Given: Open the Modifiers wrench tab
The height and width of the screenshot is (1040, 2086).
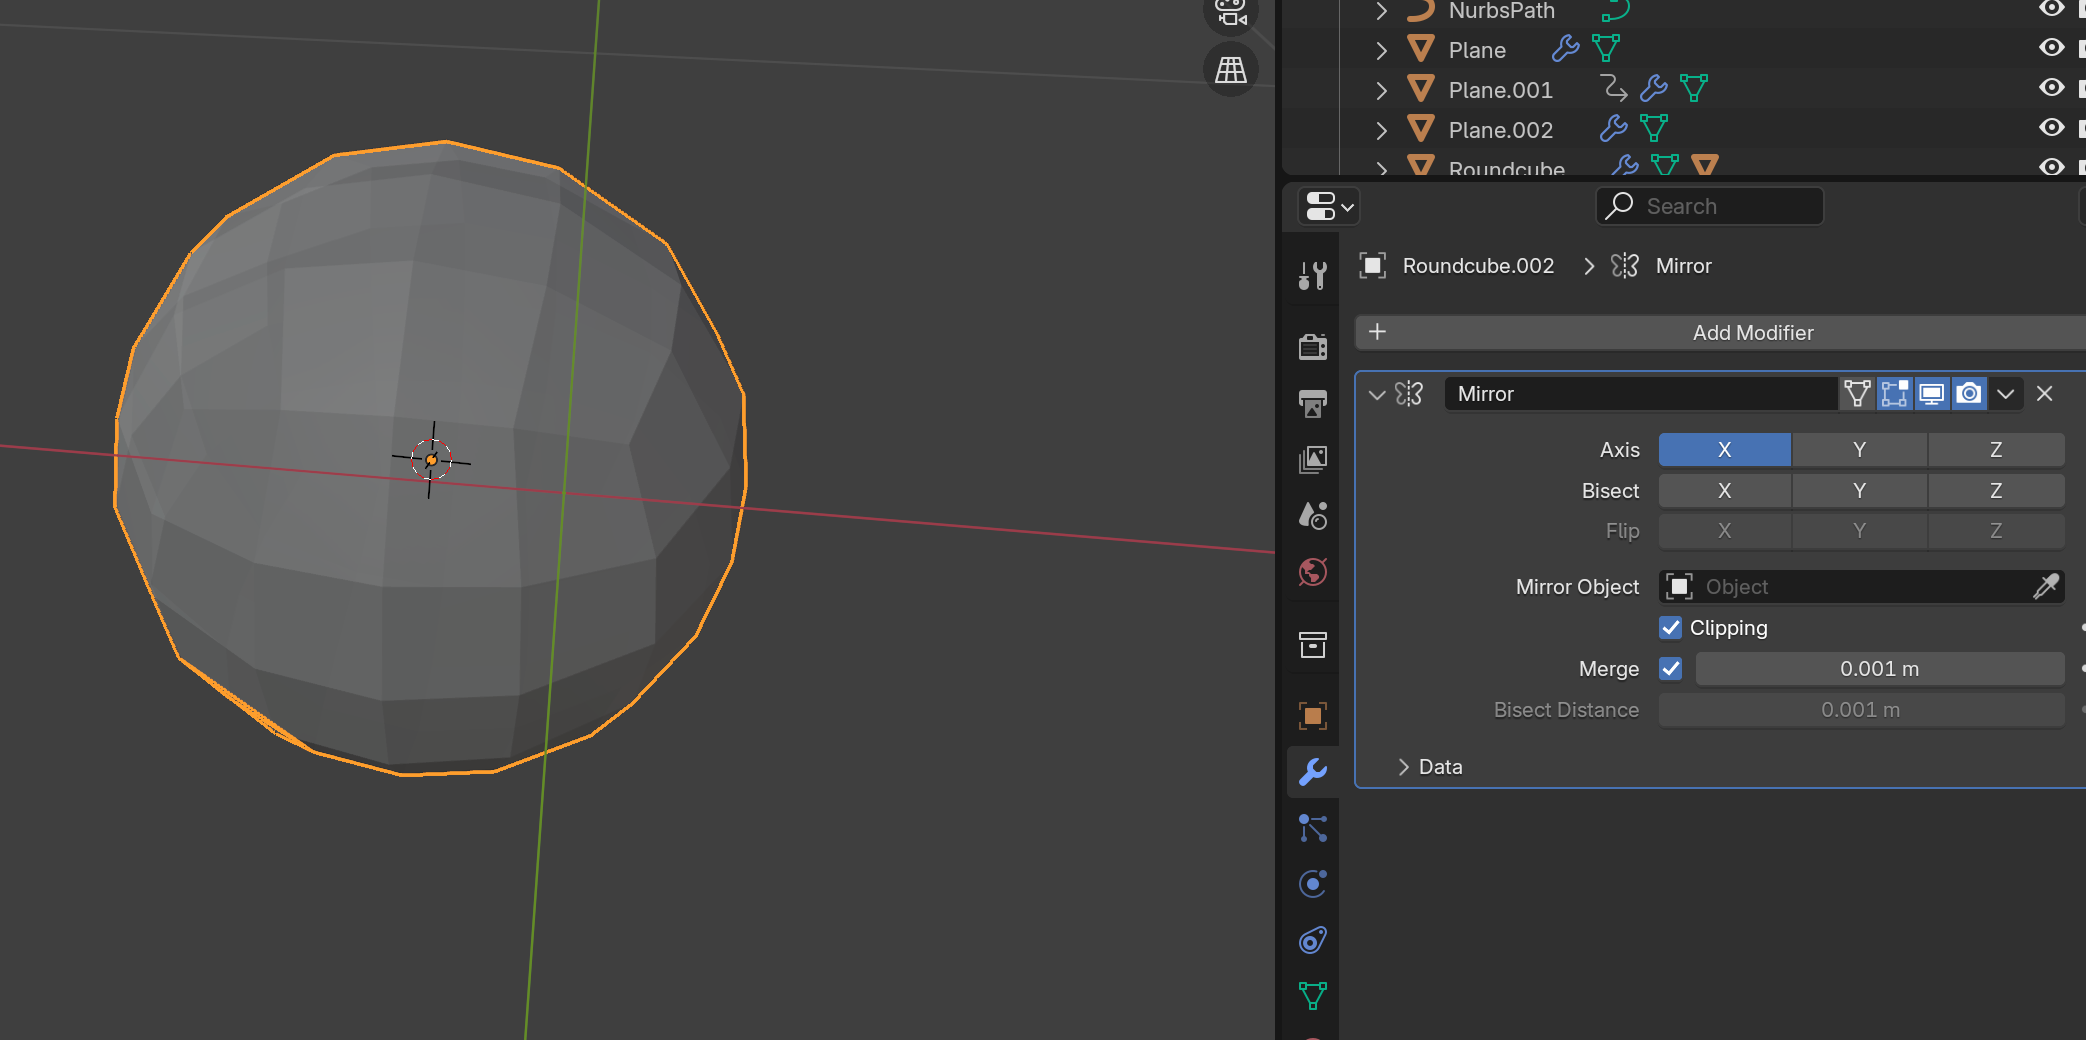Looking at the screenshot, I should (x=1313, y=772).
